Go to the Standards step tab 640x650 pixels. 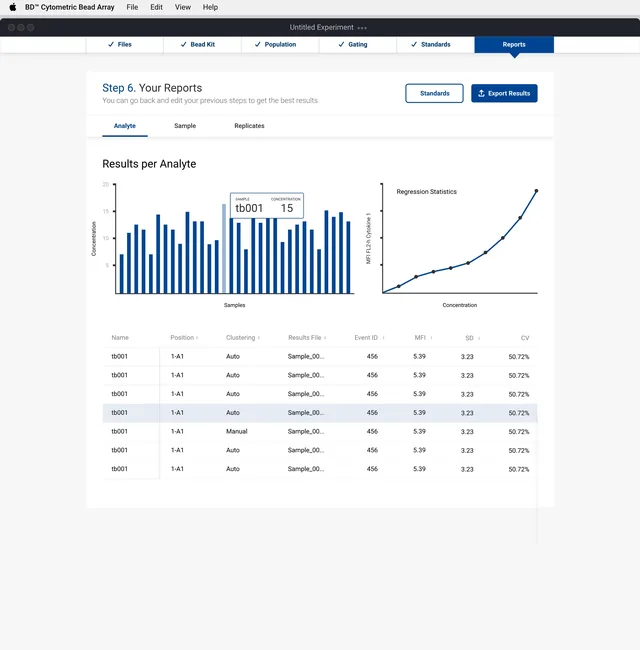coord(435,44)
